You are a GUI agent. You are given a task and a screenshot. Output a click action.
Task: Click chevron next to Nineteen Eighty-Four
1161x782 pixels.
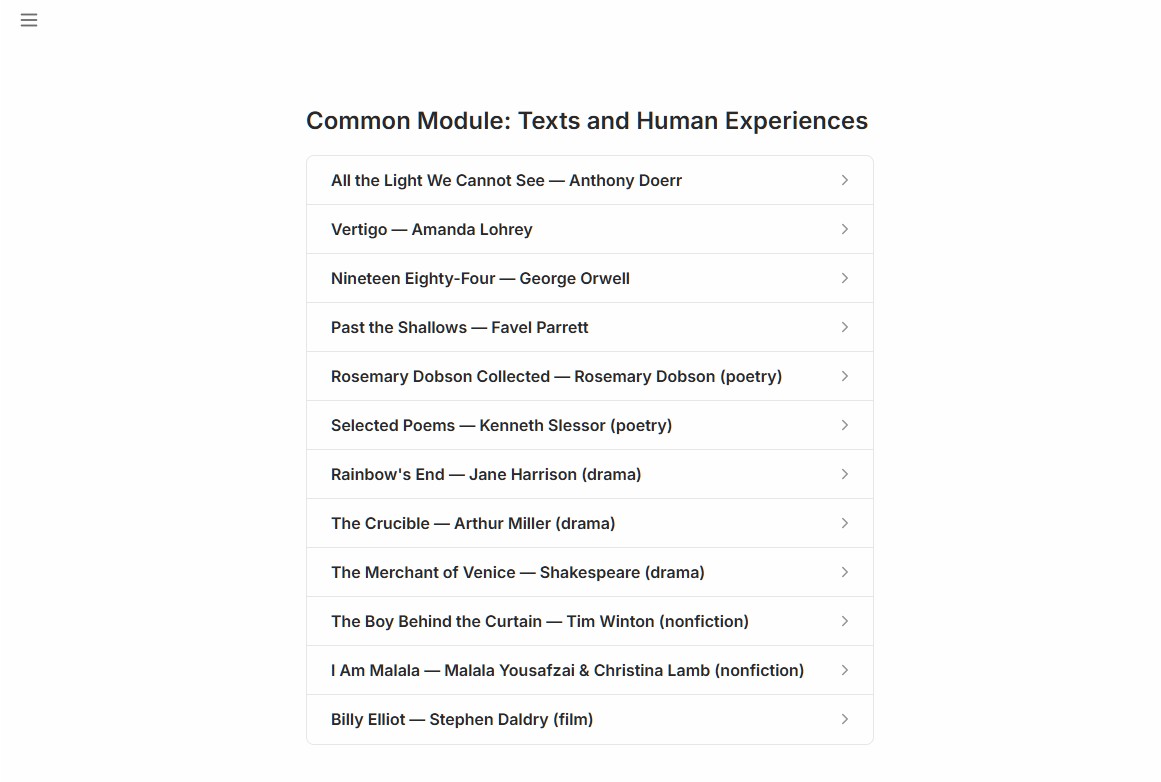point(845,278)
